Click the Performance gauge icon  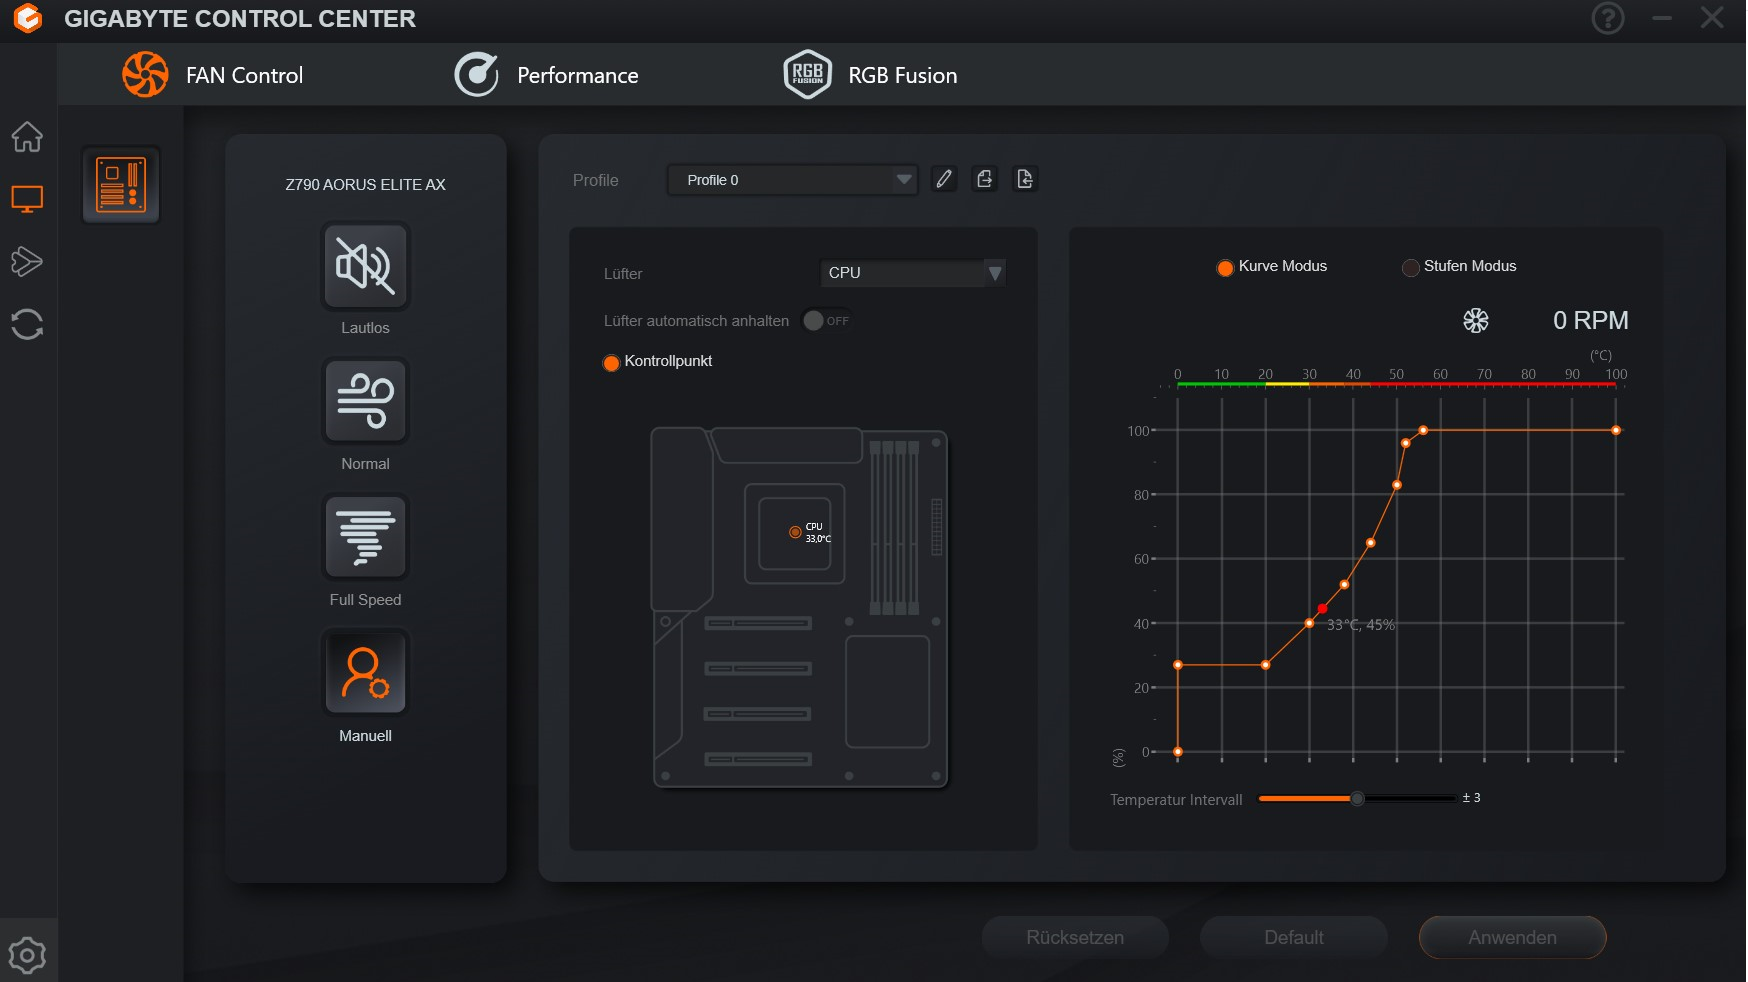coord(476,75)
